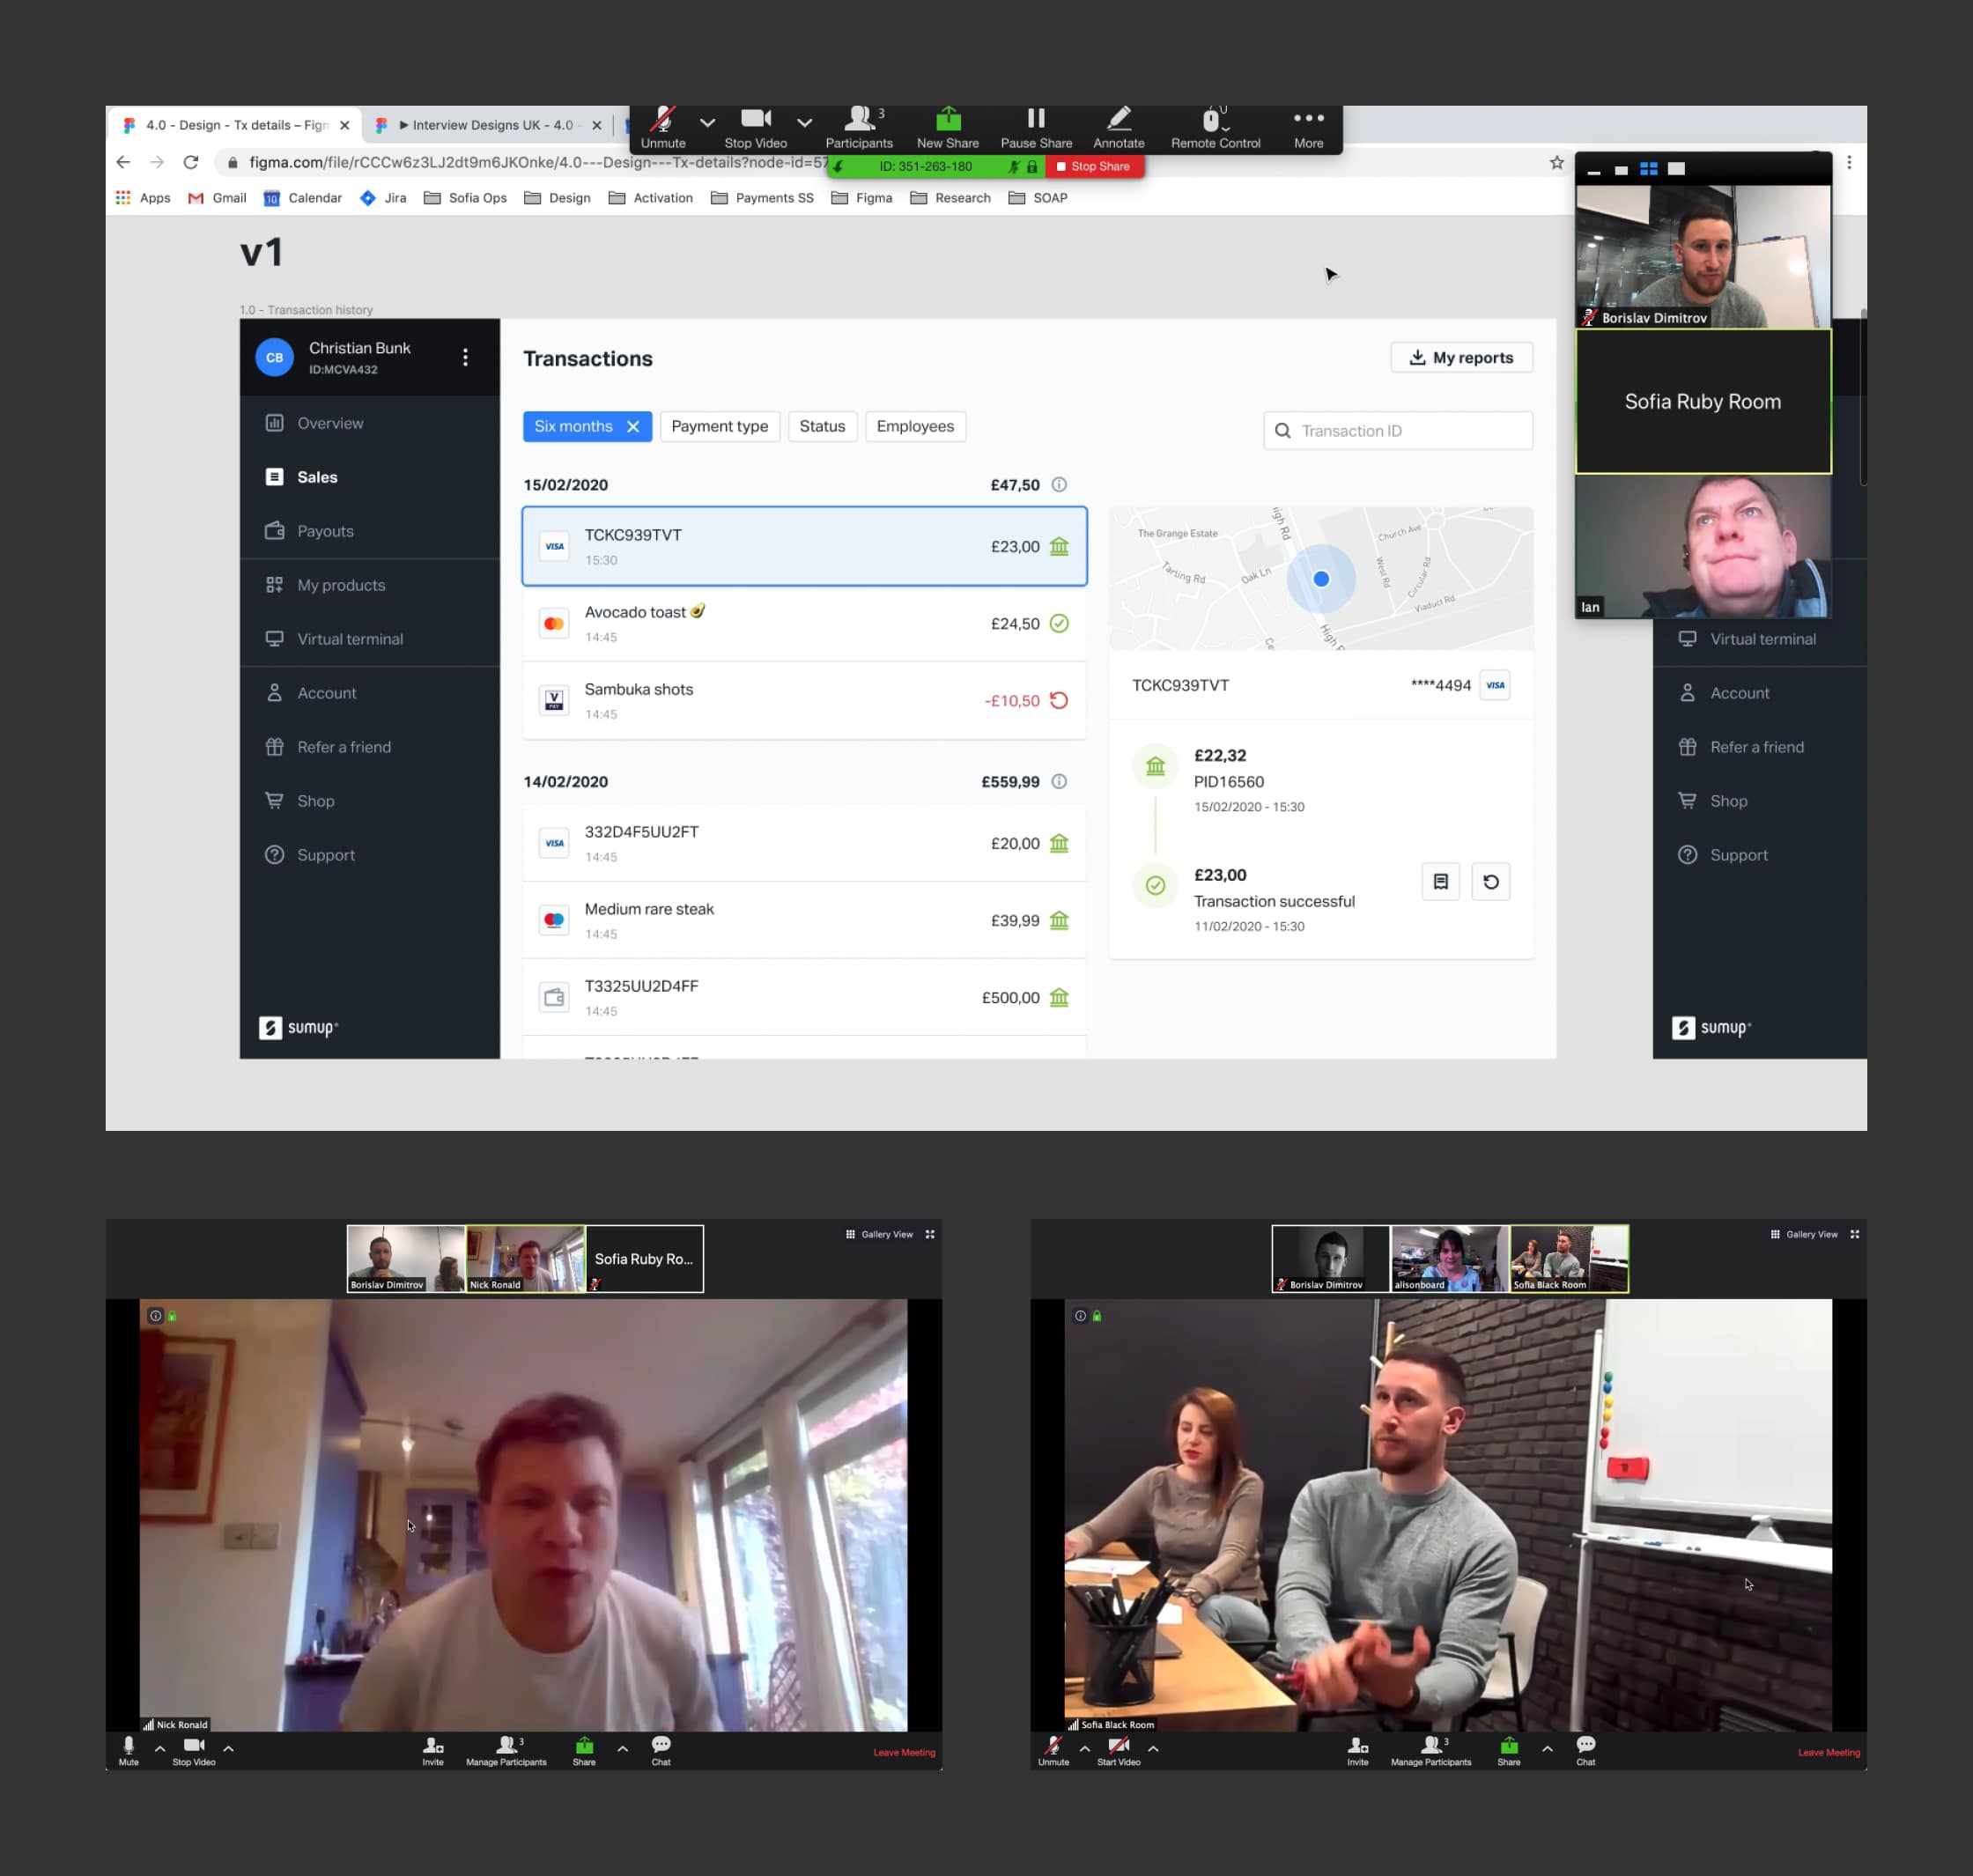Open receipt icon next to Transaction successful
Screen dimensions: 1973x1876
tap(1440, 882)
